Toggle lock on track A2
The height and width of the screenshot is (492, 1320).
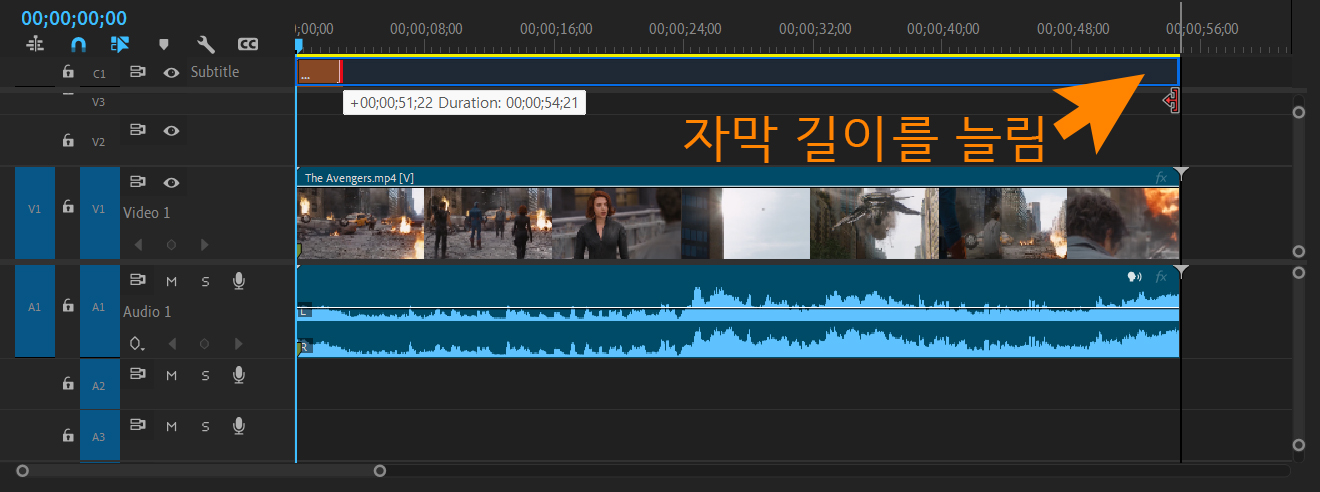click(68, 384)
